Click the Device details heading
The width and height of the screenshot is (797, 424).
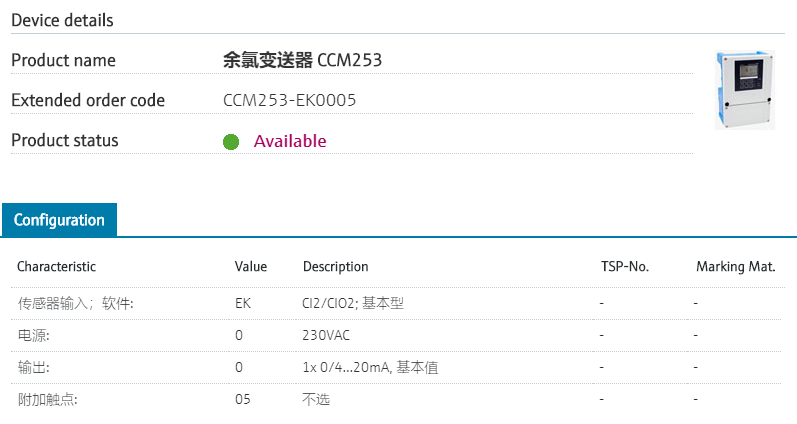click(x=62, y=20)
